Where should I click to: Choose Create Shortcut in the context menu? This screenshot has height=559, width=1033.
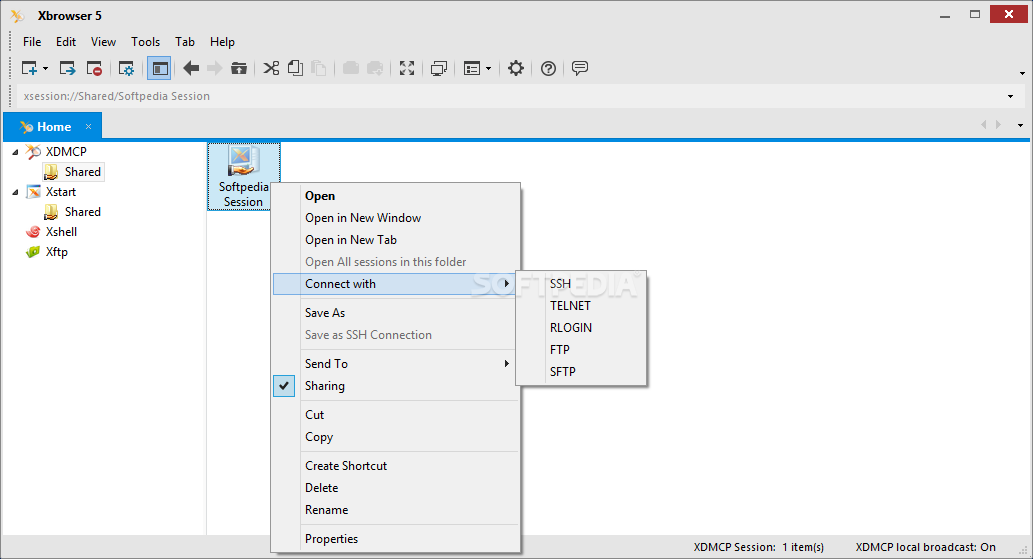pyautogui.click(x=395, y=466)
